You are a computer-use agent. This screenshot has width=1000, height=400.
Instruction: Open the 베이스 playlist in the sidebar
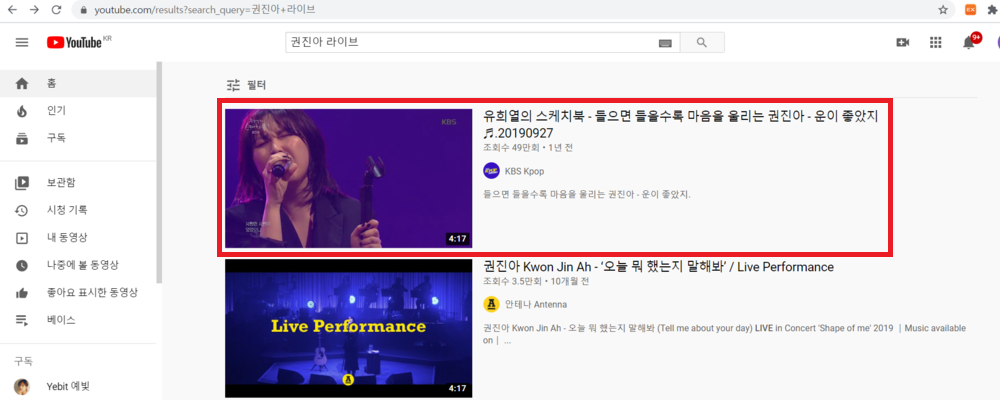(x=78, y=320)
